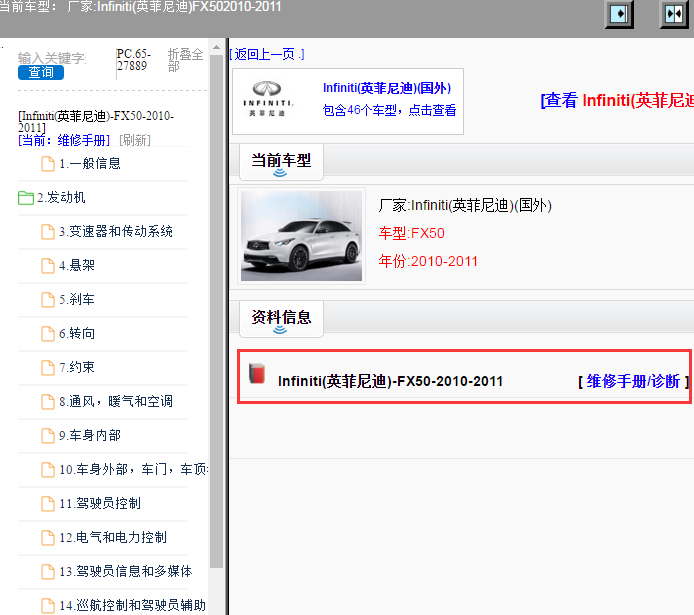Click 包含46个车型，点击查看 link
Image resolution: width=694 pixels, height=615 pixels.
tap(389, 110)
